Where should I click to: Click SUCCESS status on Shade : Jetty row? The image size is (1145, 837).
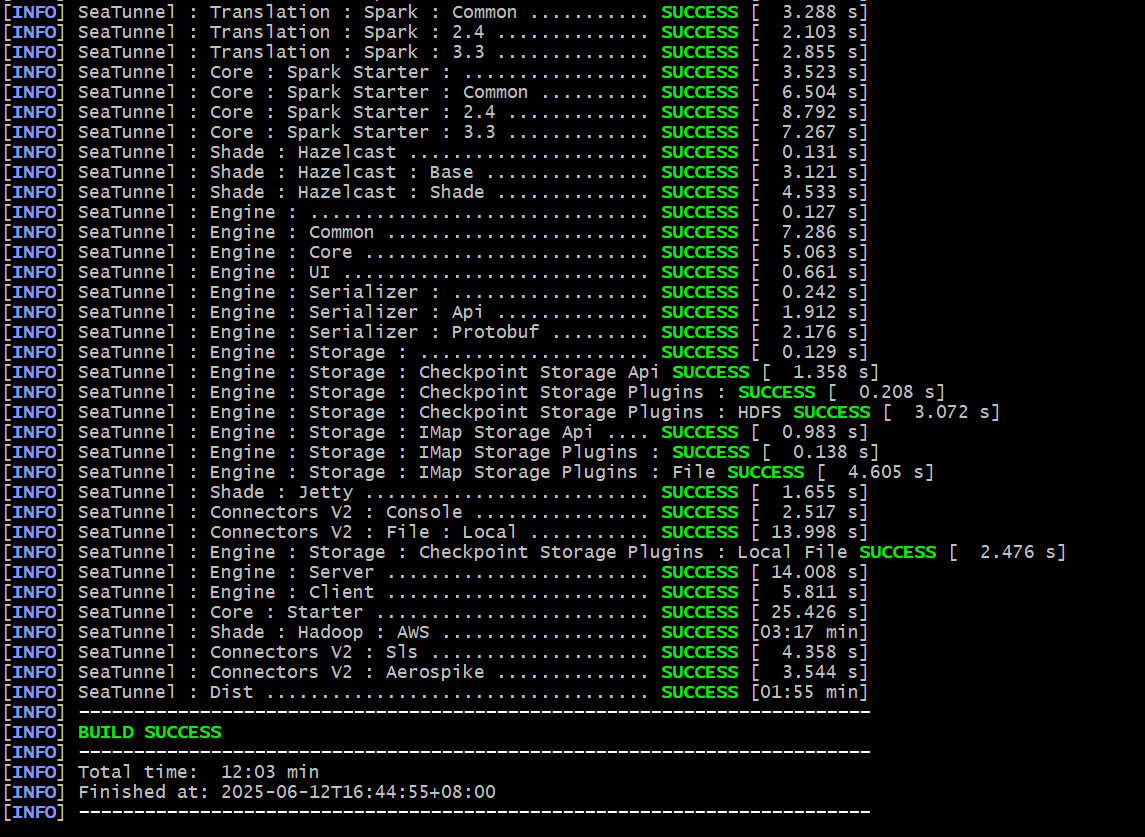[x=700, y=492]
